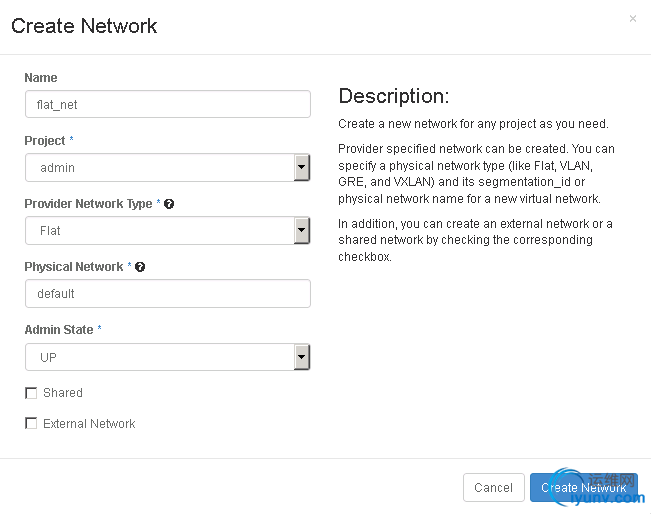Click the arrow button on the Project dropdown
The image size is (651, 514).
pos(301,168)
